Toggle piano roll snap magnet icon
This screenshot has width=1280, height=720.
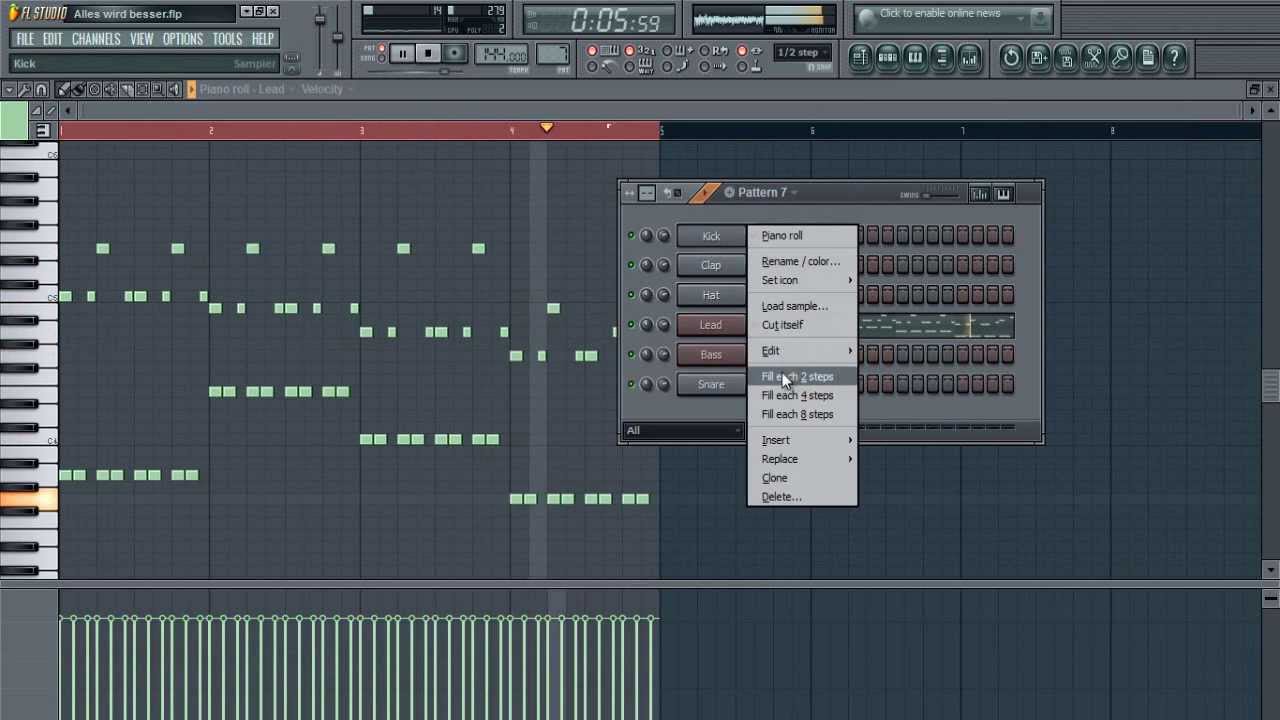41,89
